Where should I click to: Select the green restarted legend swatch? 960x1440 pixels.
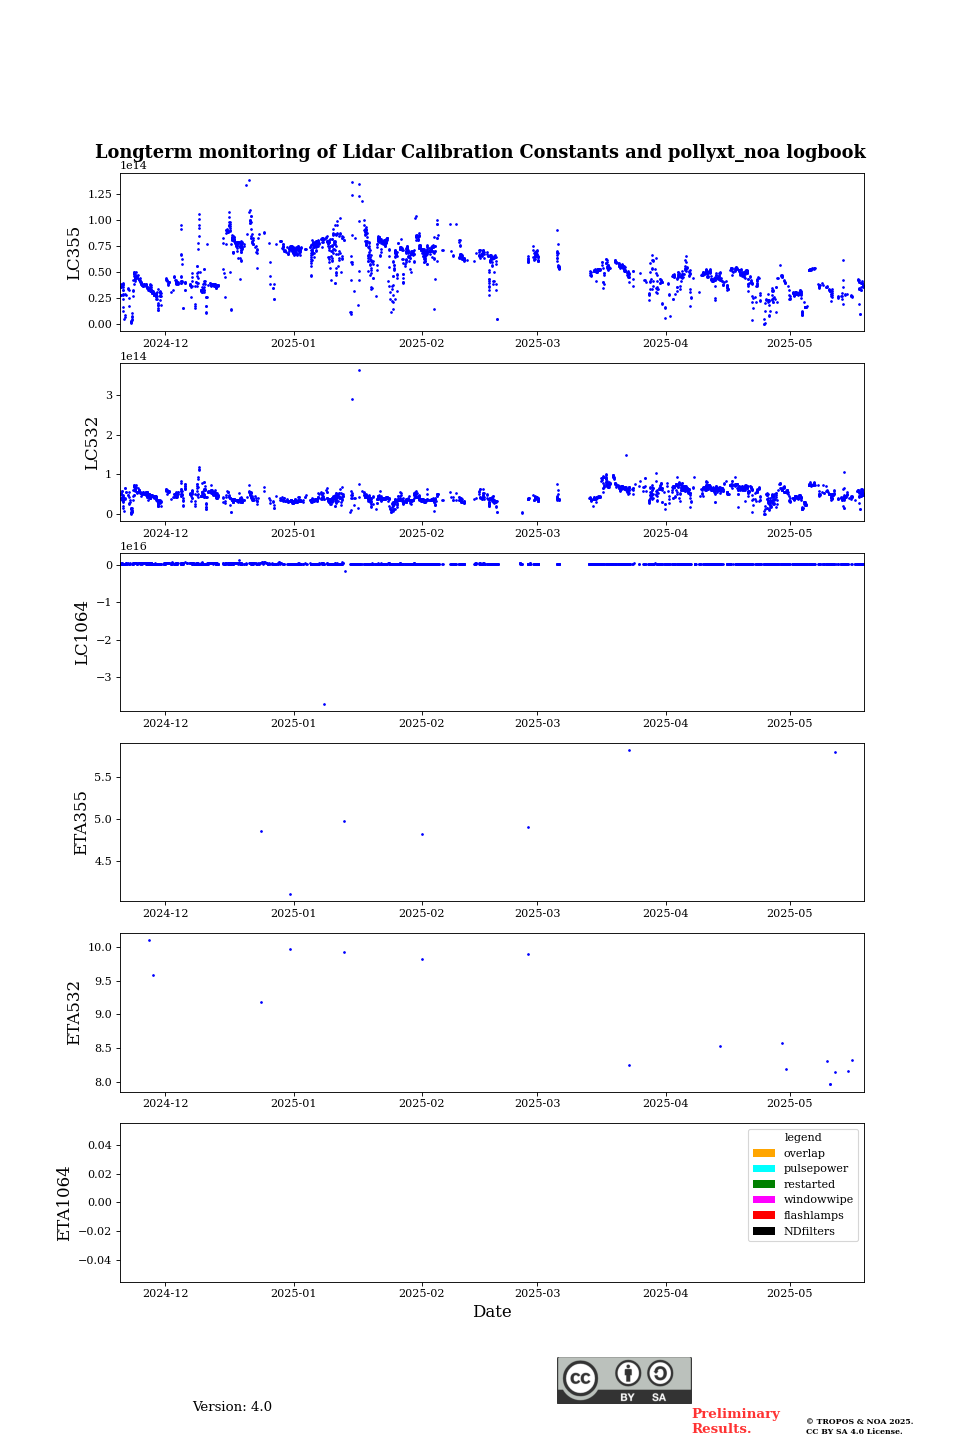click(764, 1184)
